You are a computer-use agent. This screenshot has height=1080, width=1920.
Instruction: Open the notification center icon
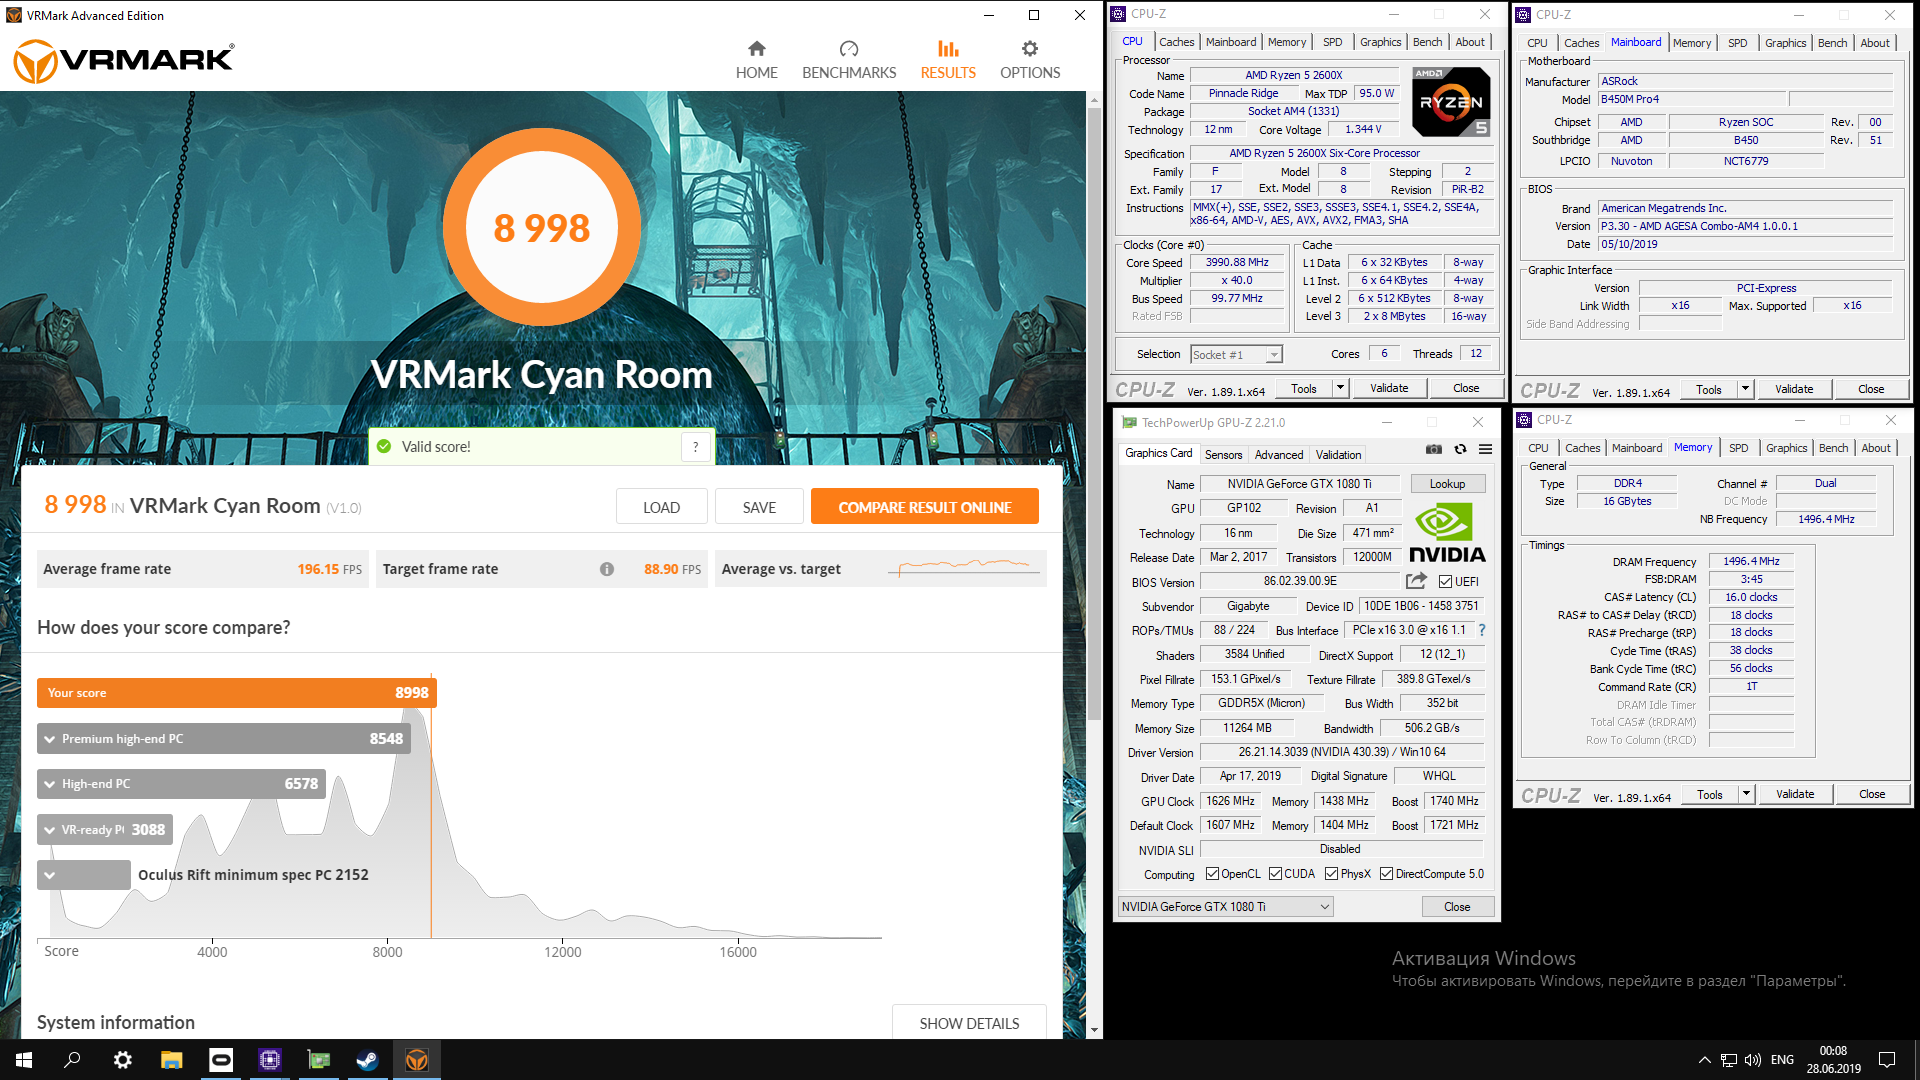coord(1887,1060)
